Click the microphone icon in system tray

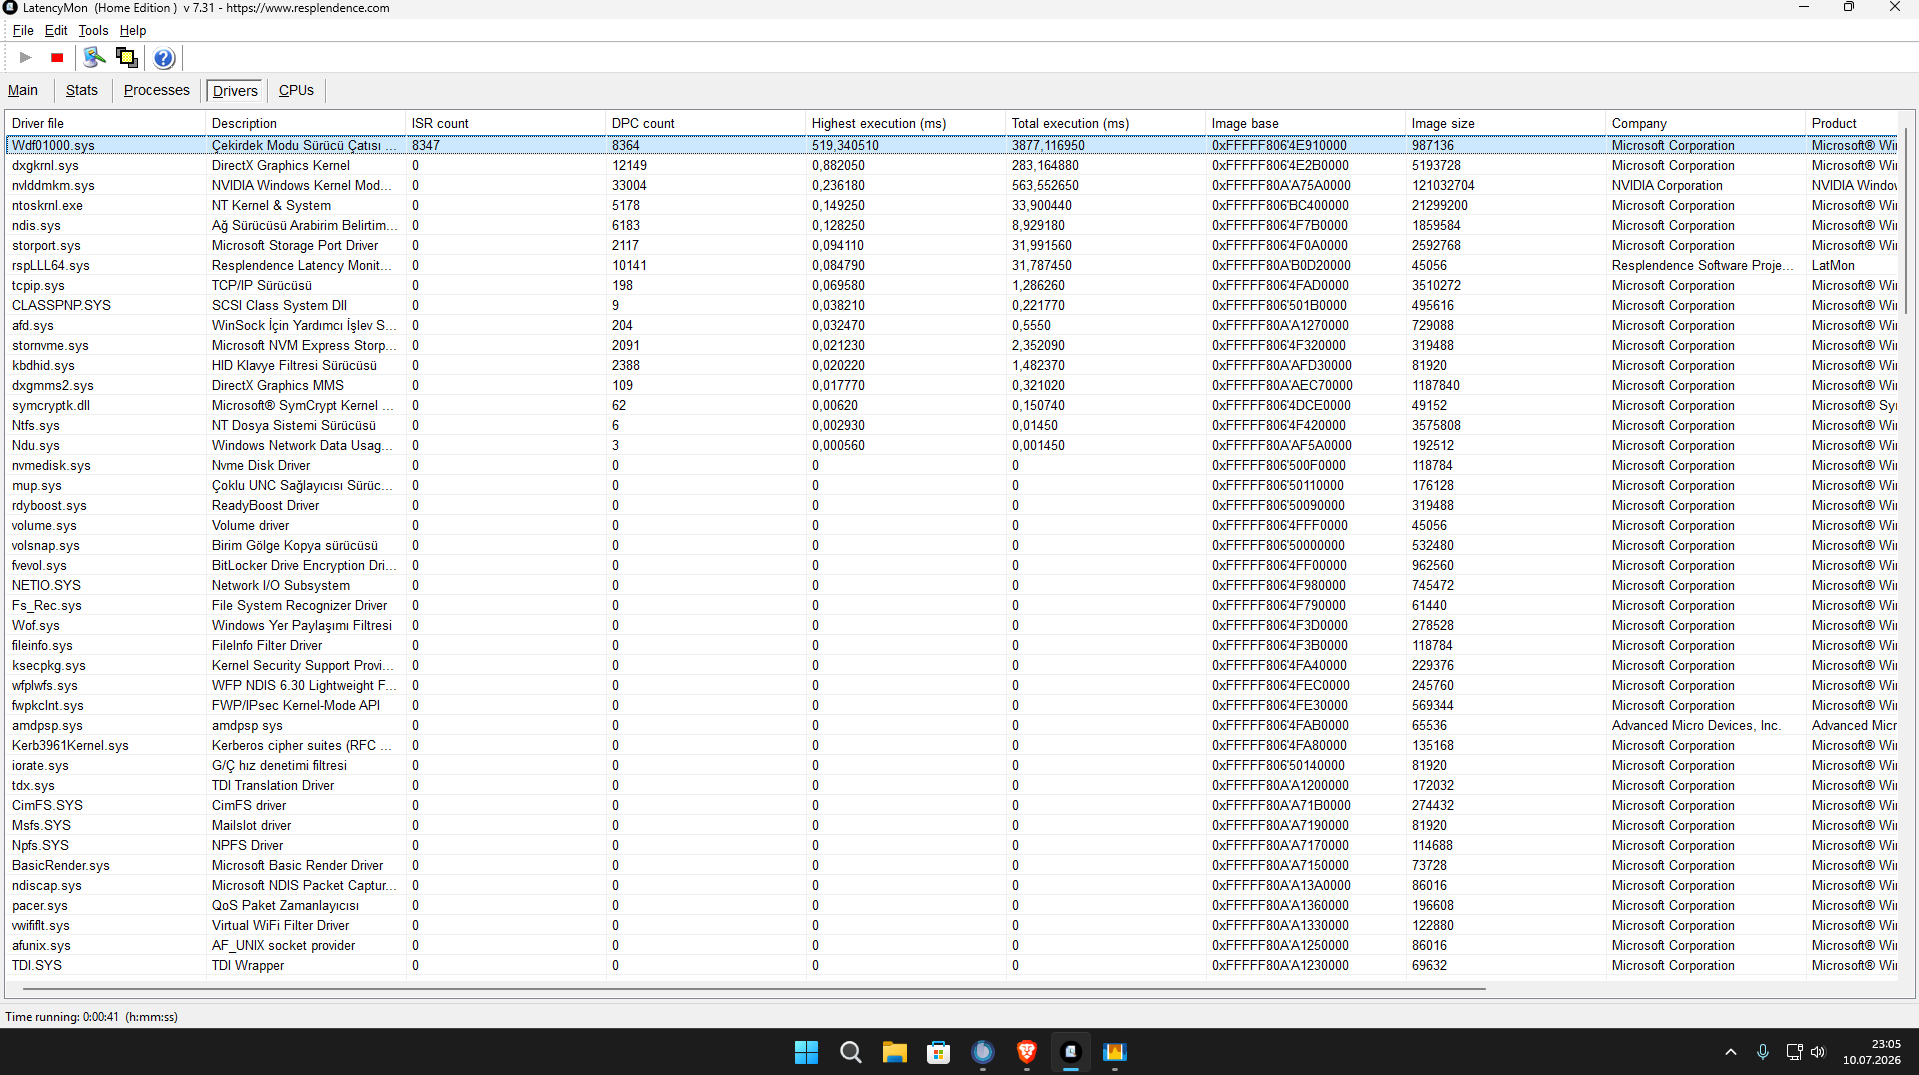pyautogui.click(x=1763, y=1052)
